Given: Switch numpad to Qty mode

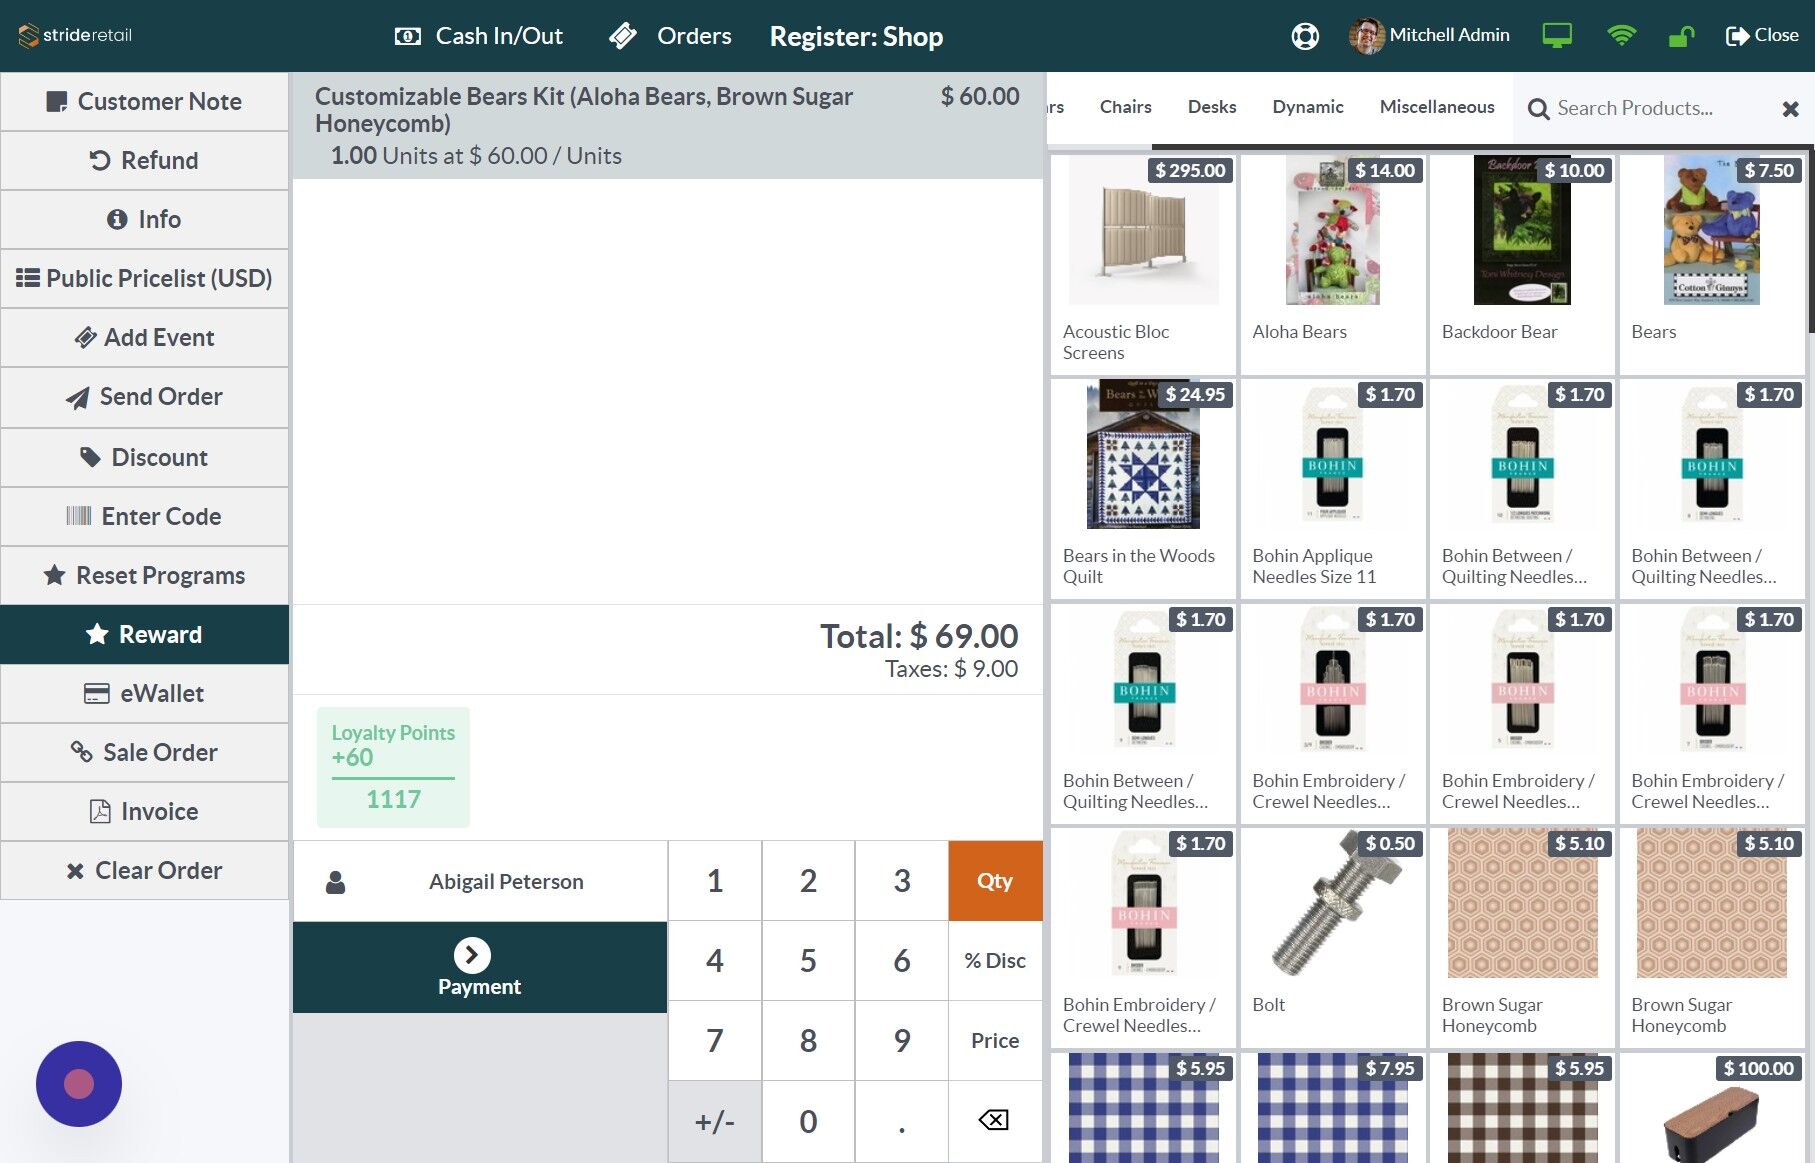Looking at the screenshot, I should [994, 880].
